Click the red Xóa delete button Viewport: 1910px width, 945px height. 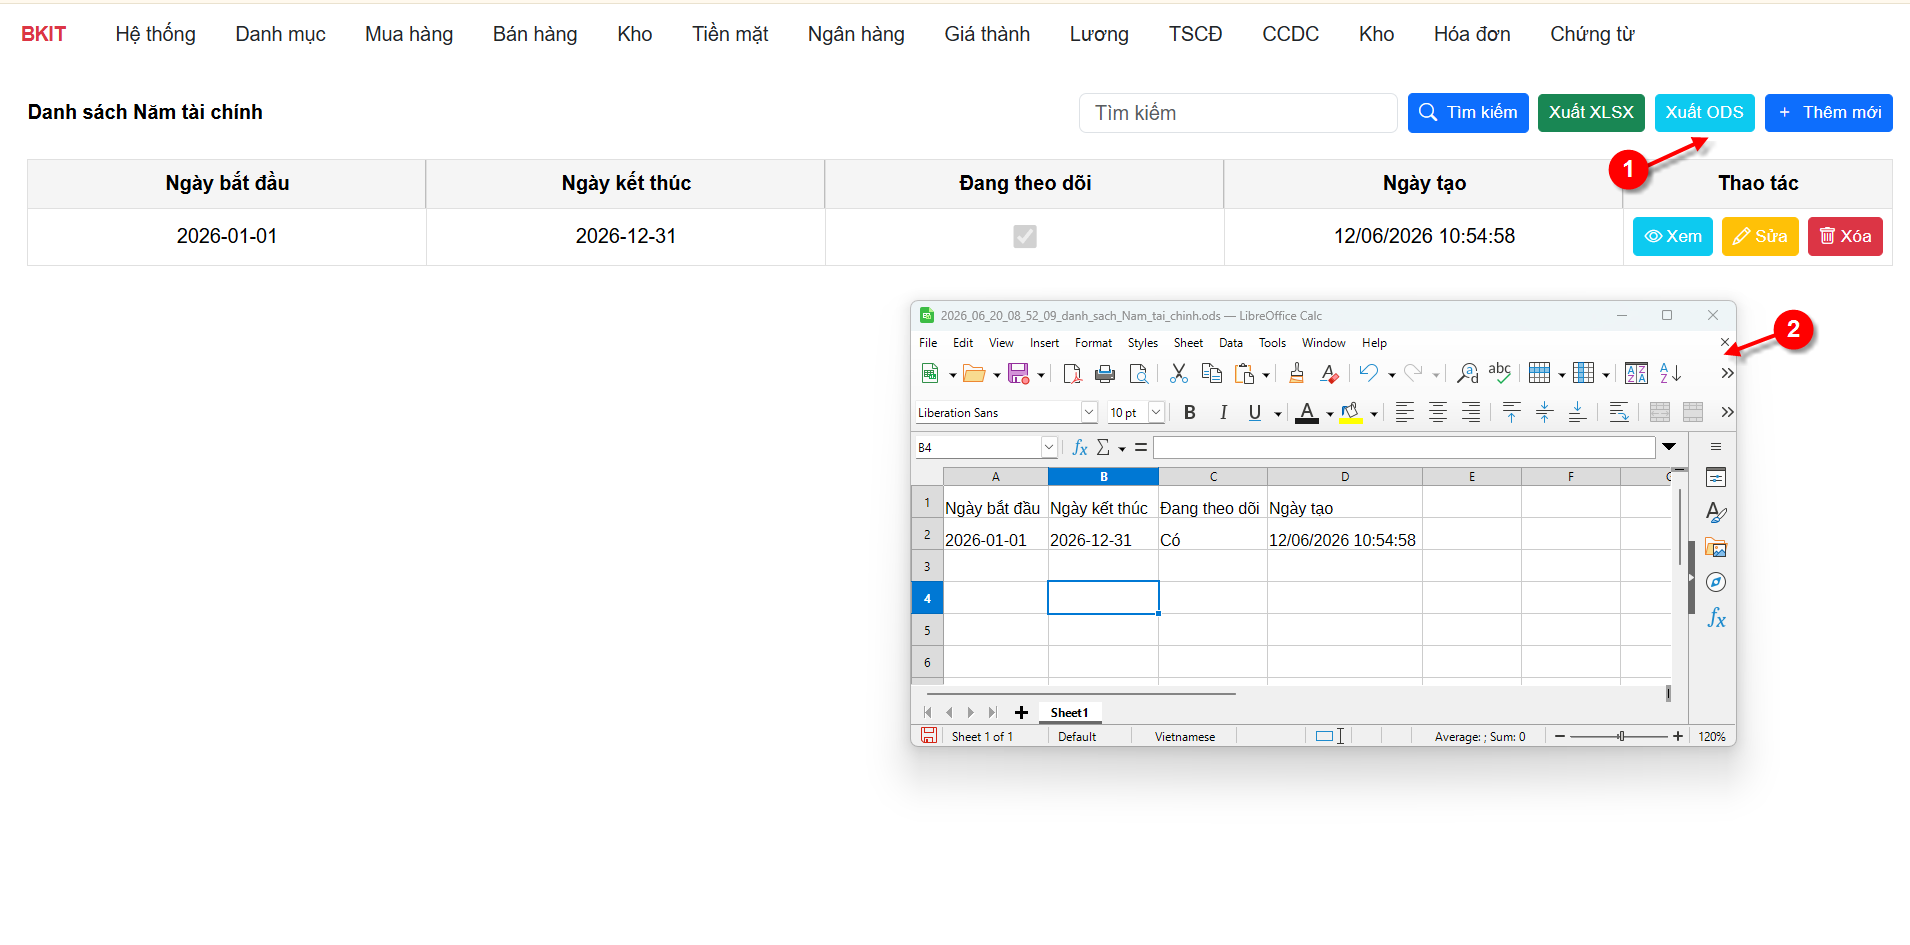tap(1845, 237)
